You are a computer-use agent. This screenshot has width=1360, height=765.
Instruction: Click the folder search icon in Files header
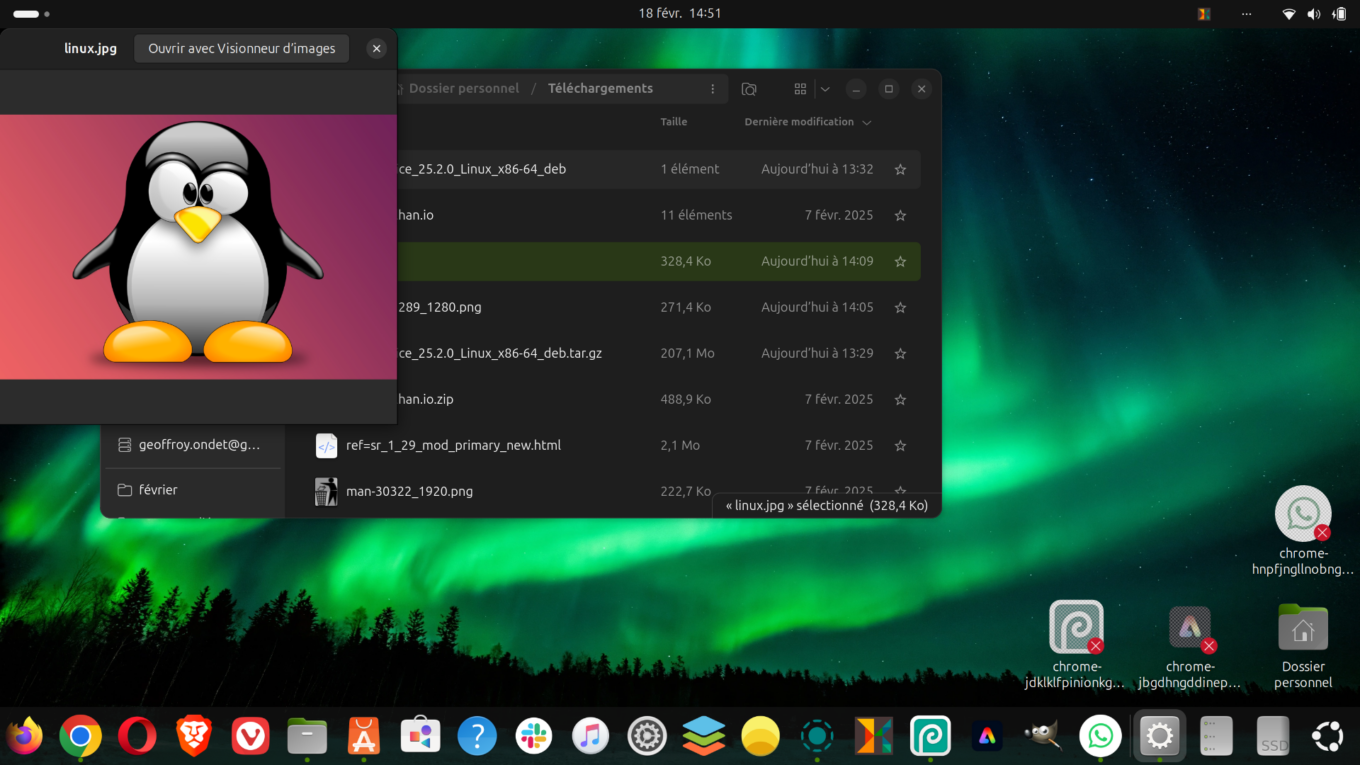click(749, 89)
